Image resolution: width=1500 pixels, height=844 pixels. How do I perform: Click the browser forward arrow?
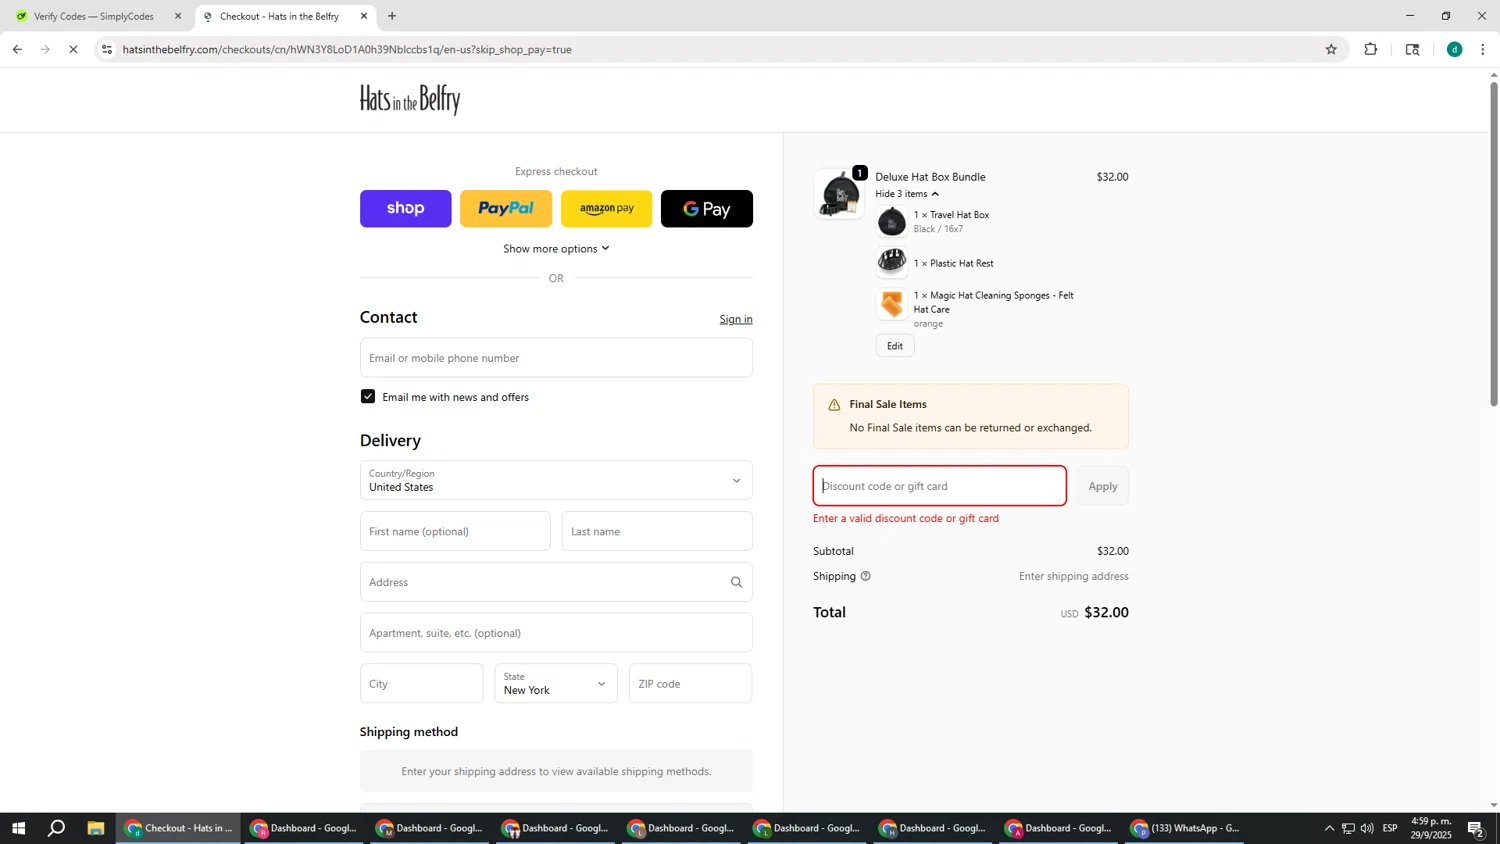45,49
